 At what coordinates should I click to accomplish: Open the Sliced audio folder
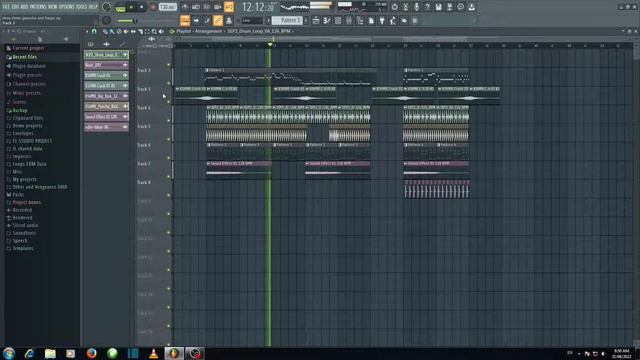pos(25,225)
